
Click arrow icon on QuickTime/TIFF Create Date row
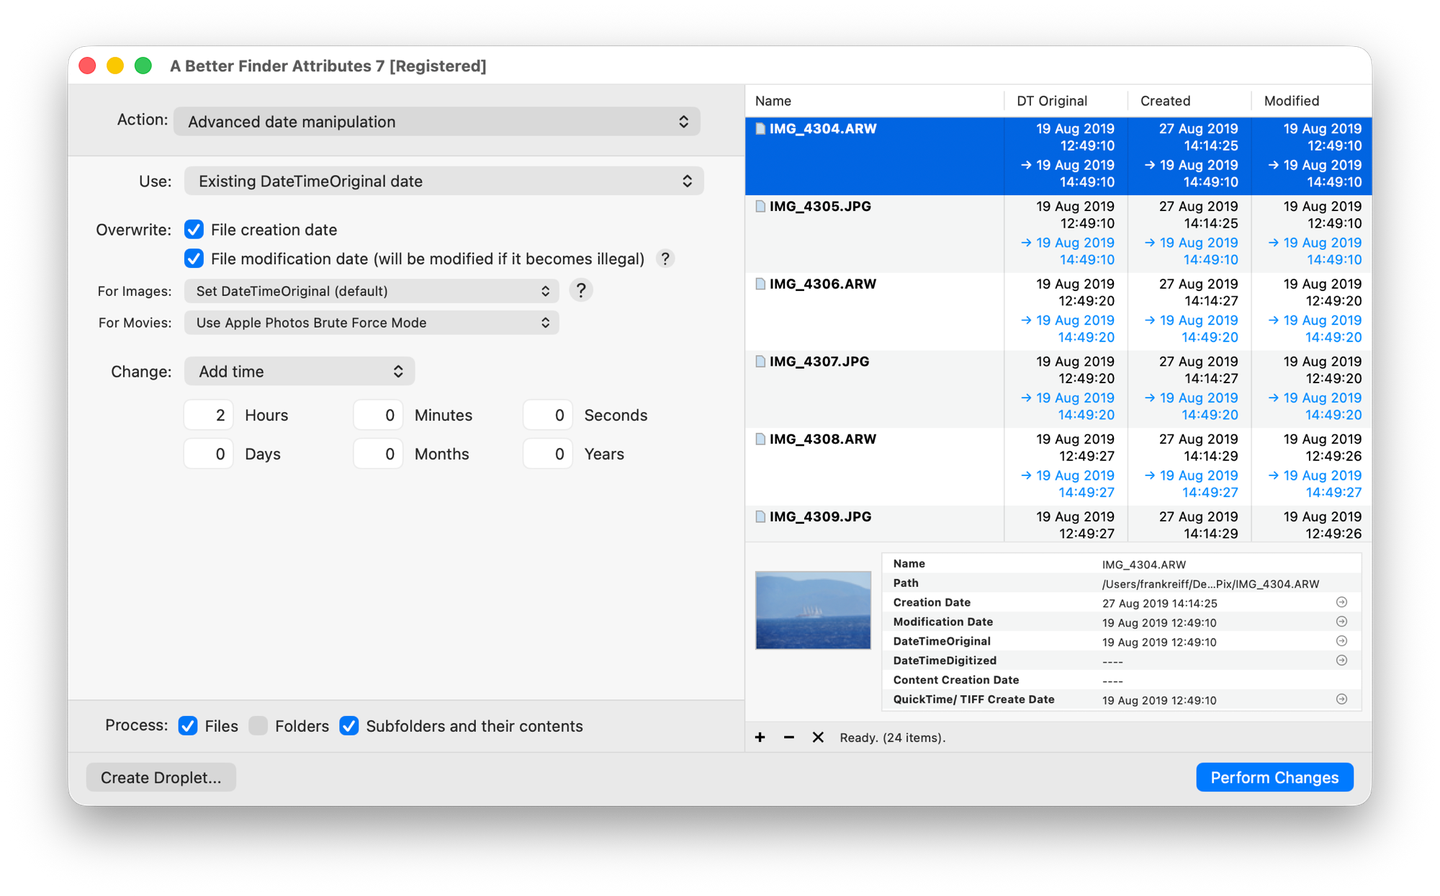click(x=1342, y=699)
